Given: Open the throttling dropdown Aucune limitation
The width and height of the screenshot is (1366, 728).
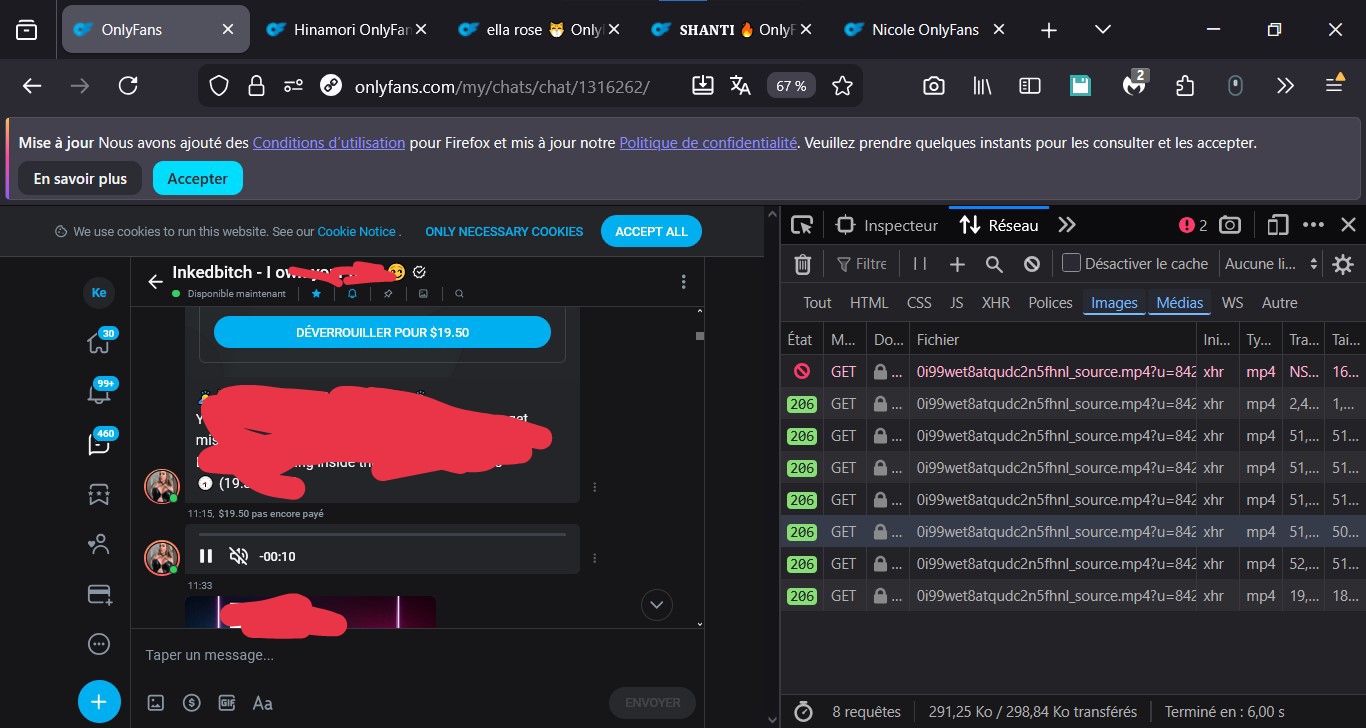Looking at the screenshot, I should [1271, 264].
